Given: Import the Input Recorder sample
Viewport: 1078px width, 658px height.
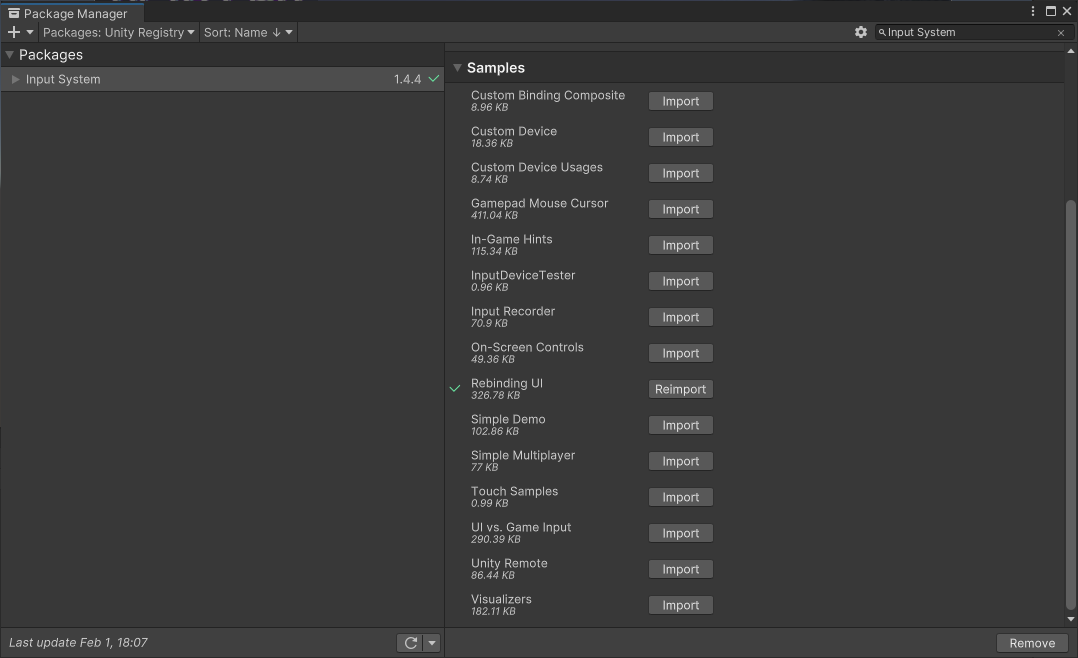Looking at the screenshot, I should click(681, 317).
